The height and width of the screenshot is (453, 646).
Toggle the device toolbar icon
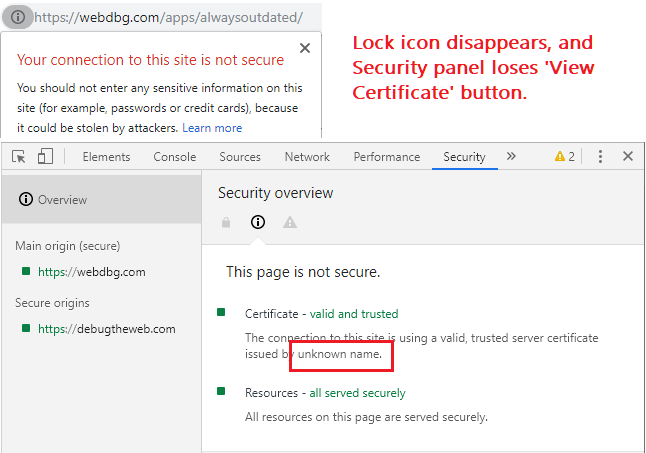click(45, 157)
